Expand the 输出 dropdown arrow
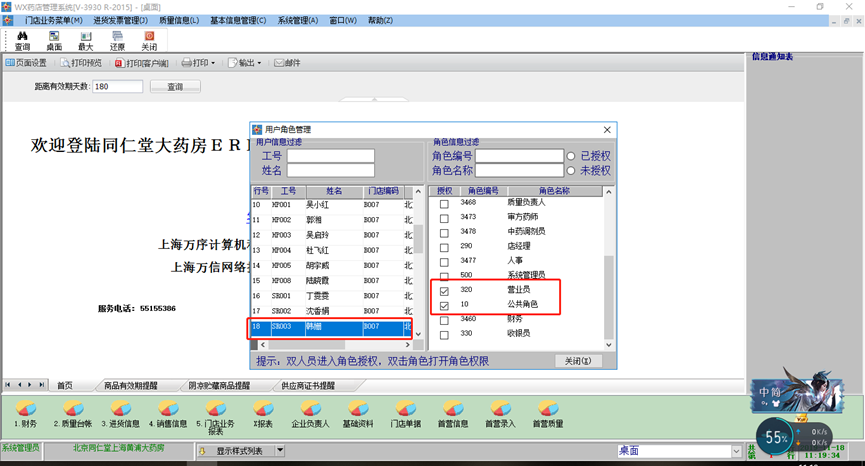Viewport: 865px width, 466px height. pyautogui.click(x=259, y=63)
